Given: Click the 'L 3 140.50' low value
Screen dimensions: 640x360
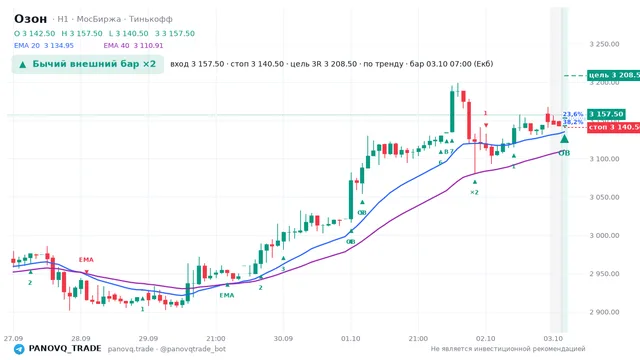Looking at the screenshot, I should [x=129, y=33].
